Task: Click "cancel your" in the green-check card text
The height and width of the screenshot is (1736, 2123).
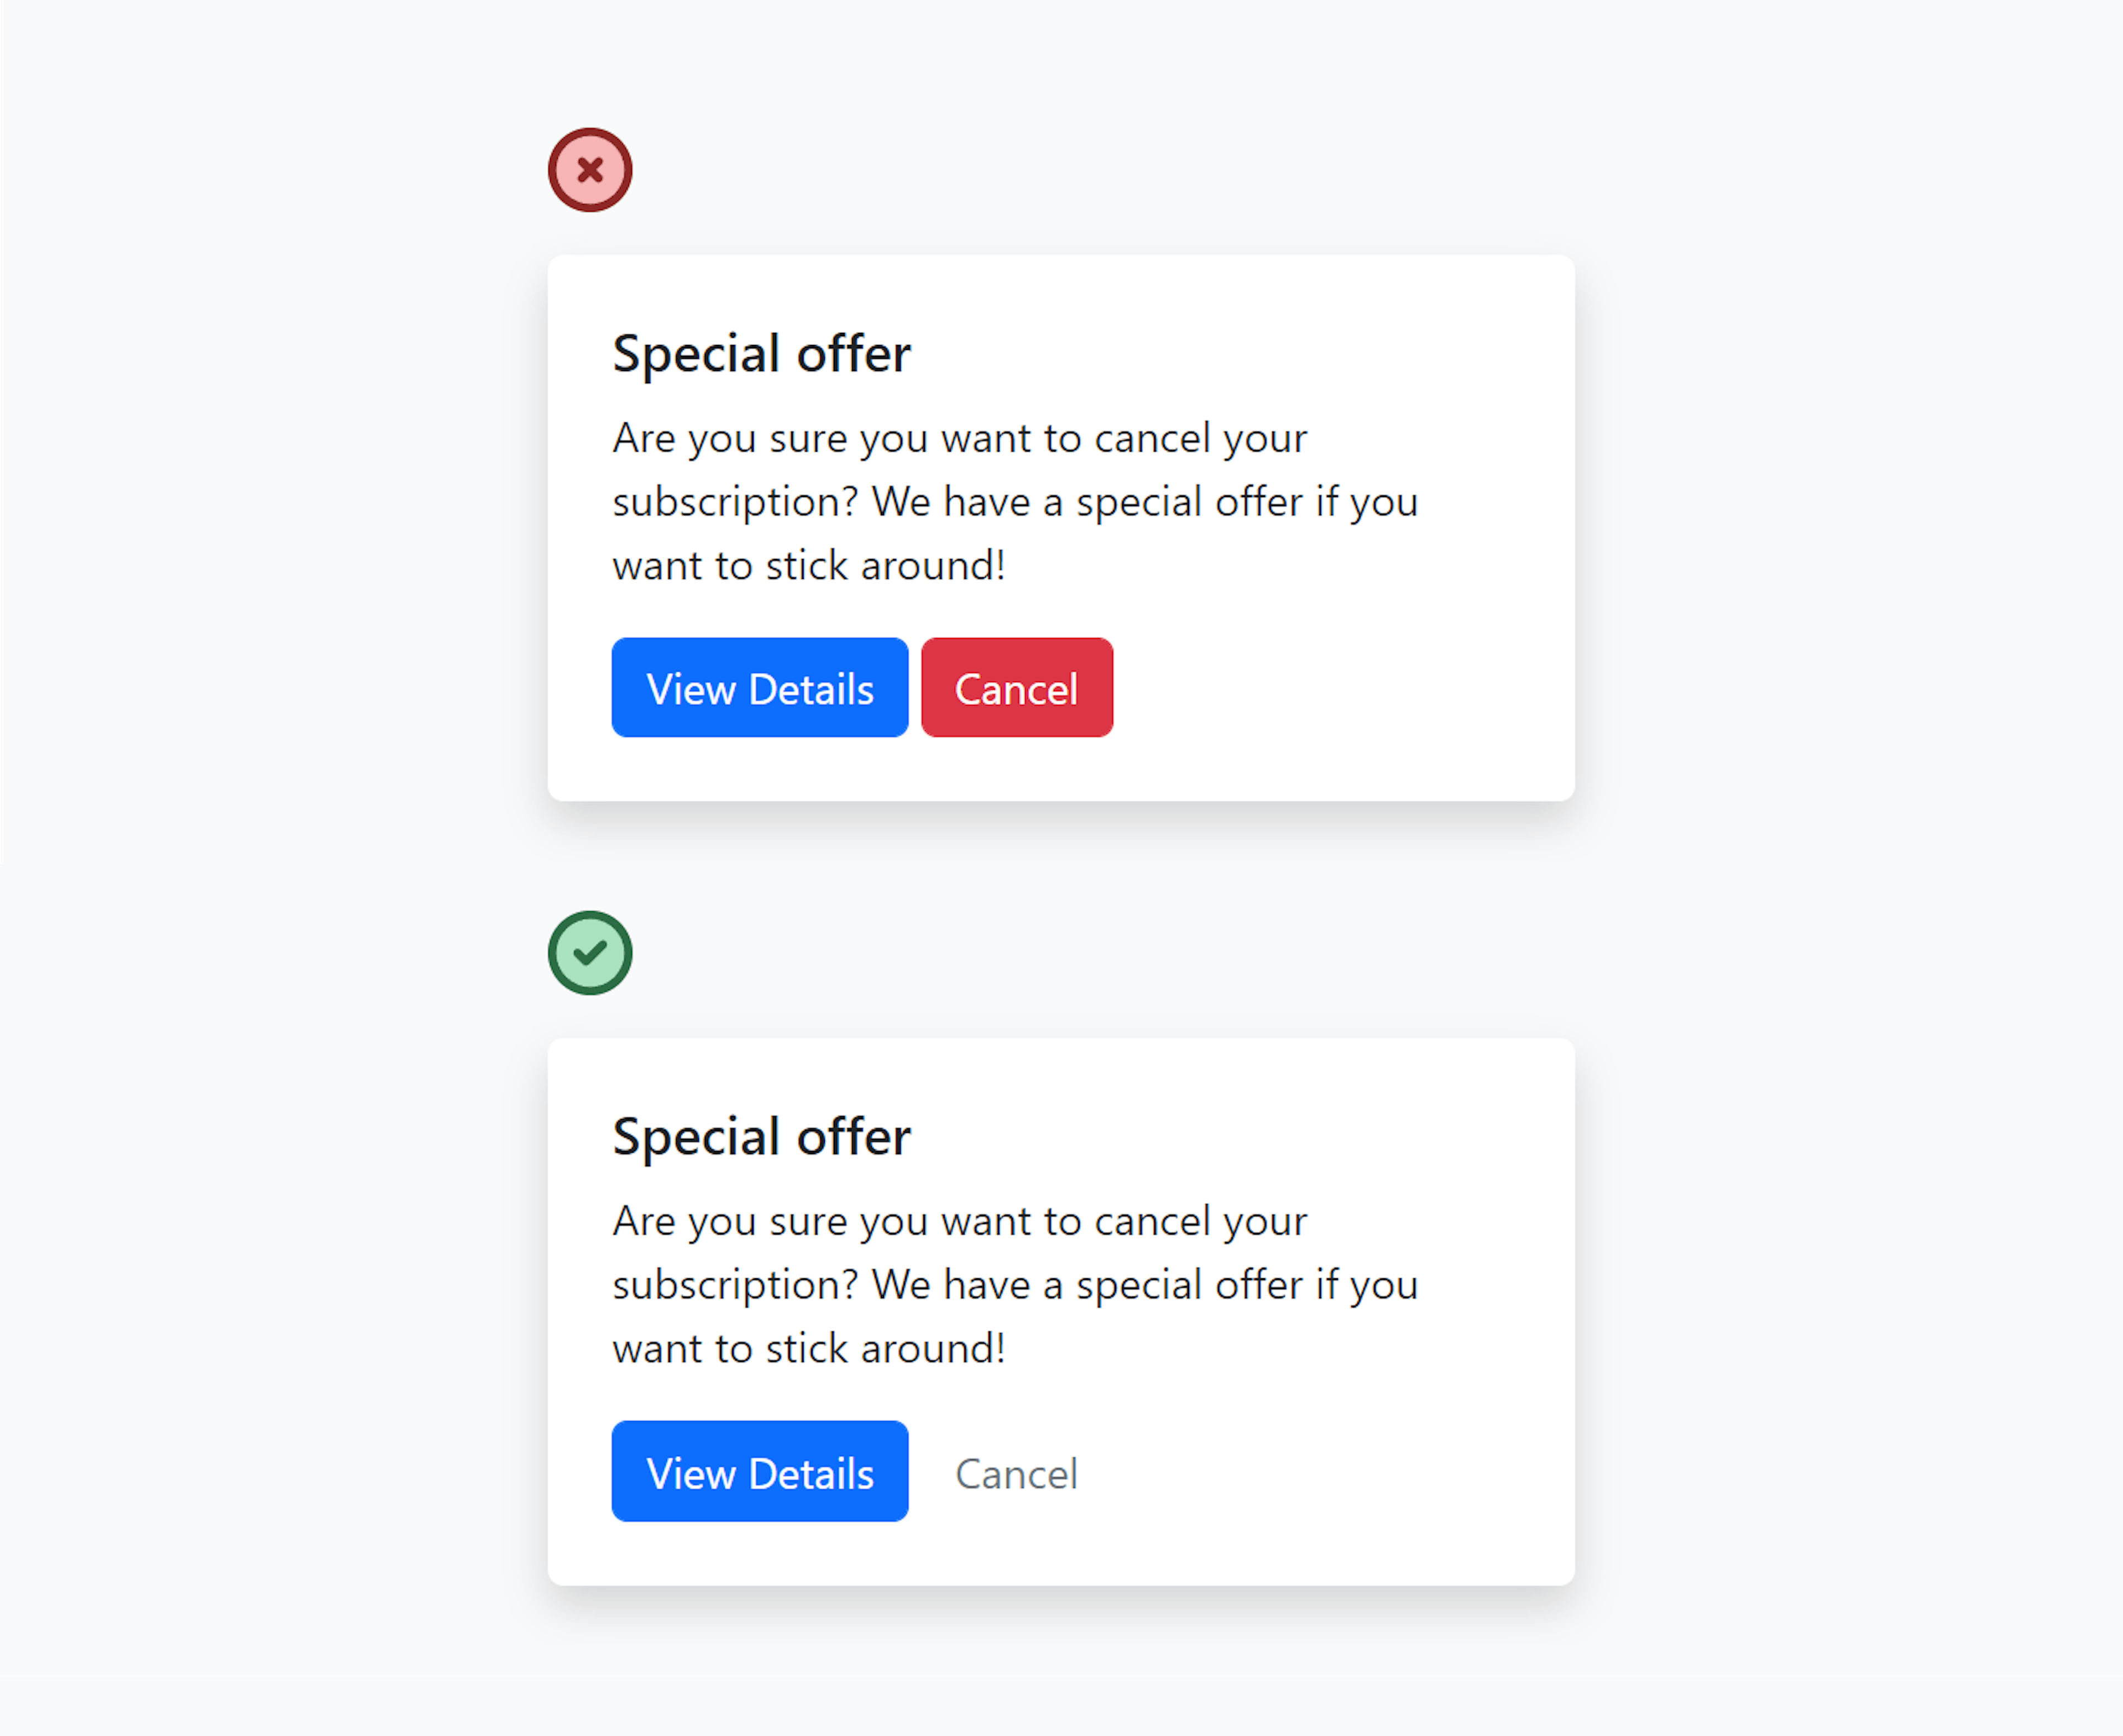Action: [1200, 1222]
